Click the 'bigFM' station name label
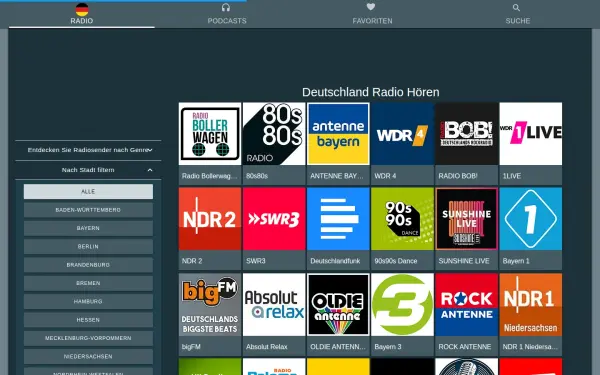Viewport: 600px width, 375px height. (x=191, y=347)
